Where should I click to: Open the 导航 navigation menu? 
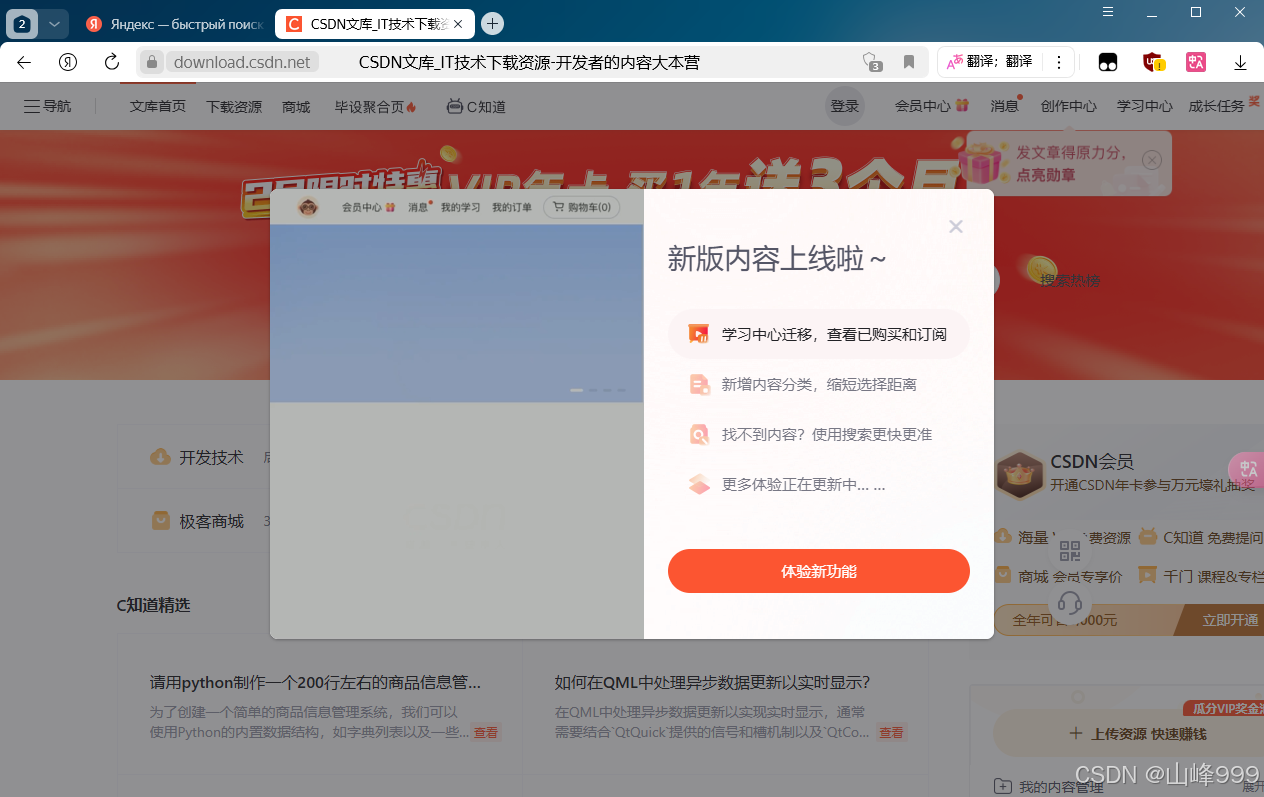tap(48, 106)
